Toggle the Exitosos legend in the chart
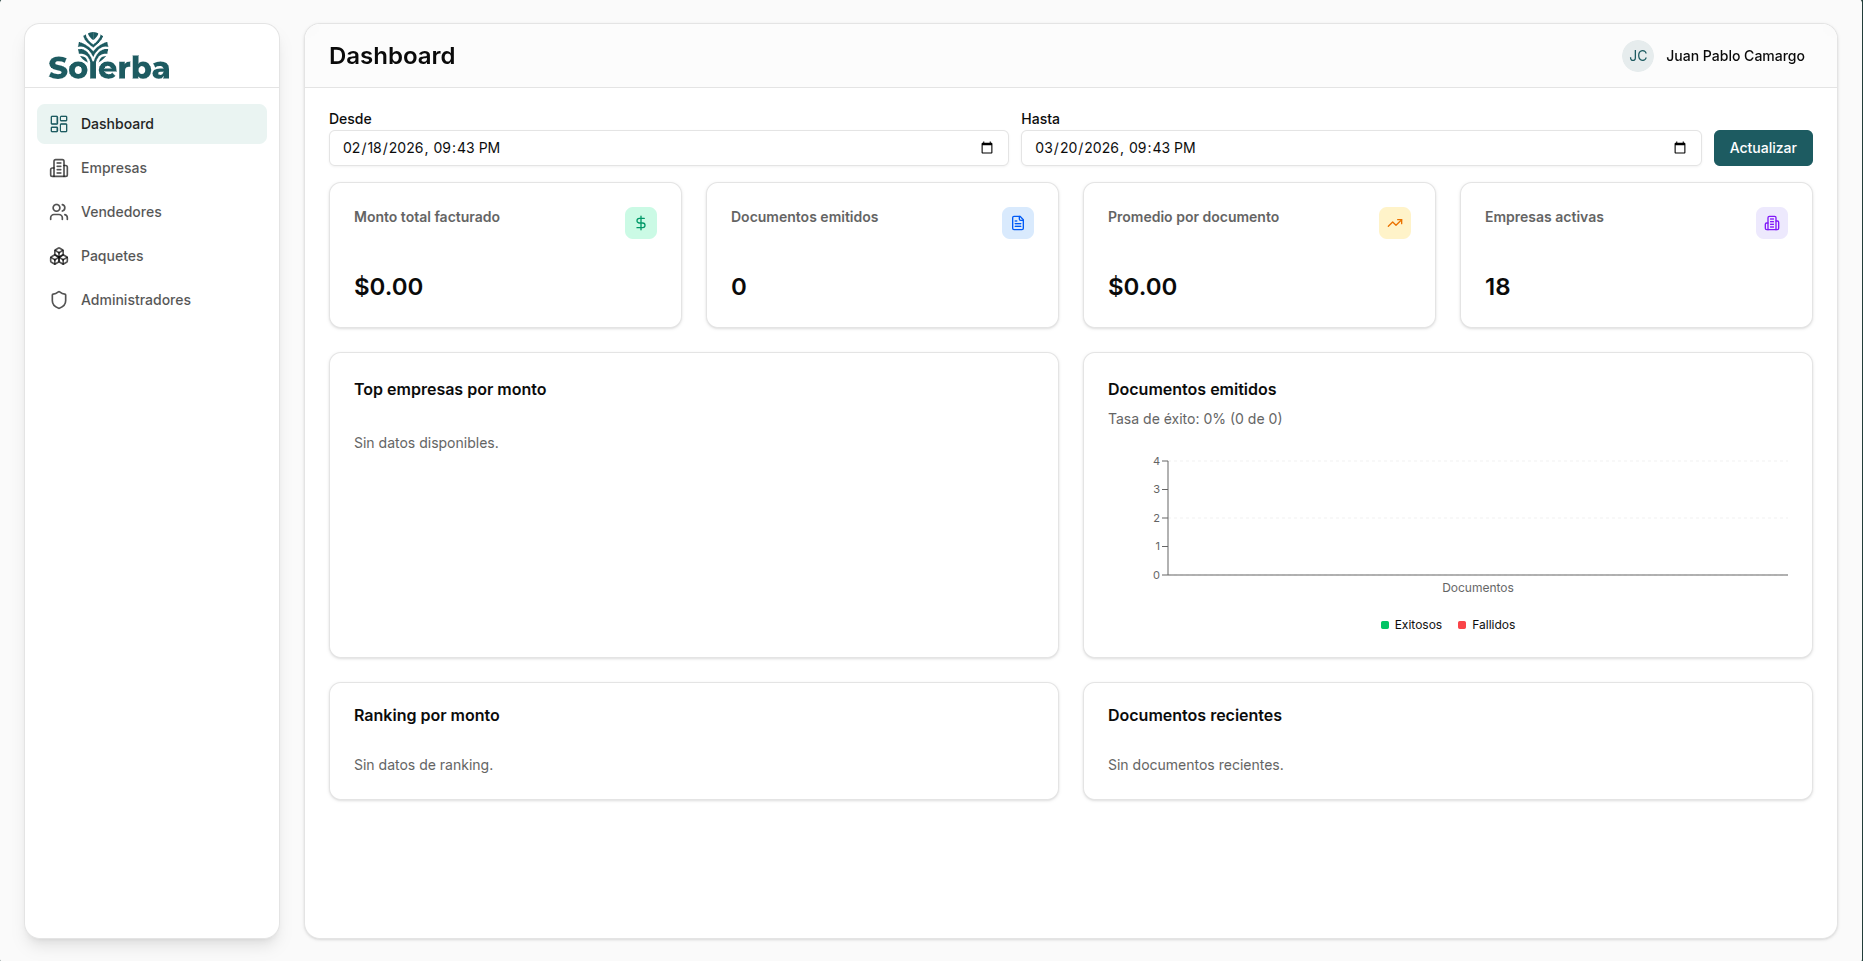 (x=1411, y=624)
